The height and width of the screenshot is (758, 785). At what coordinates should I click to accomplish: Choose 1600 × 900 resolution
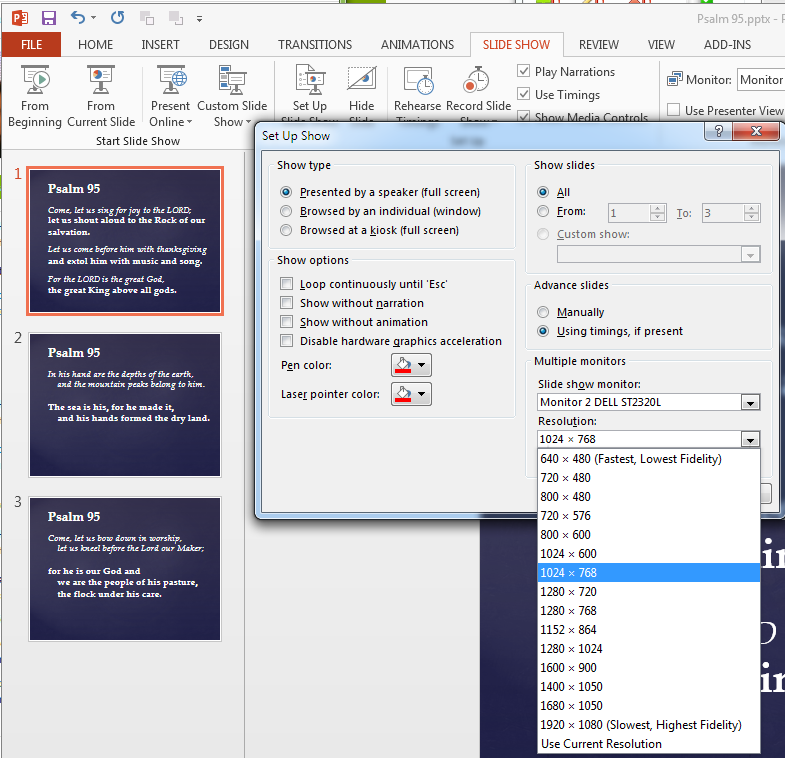point(649,668)
